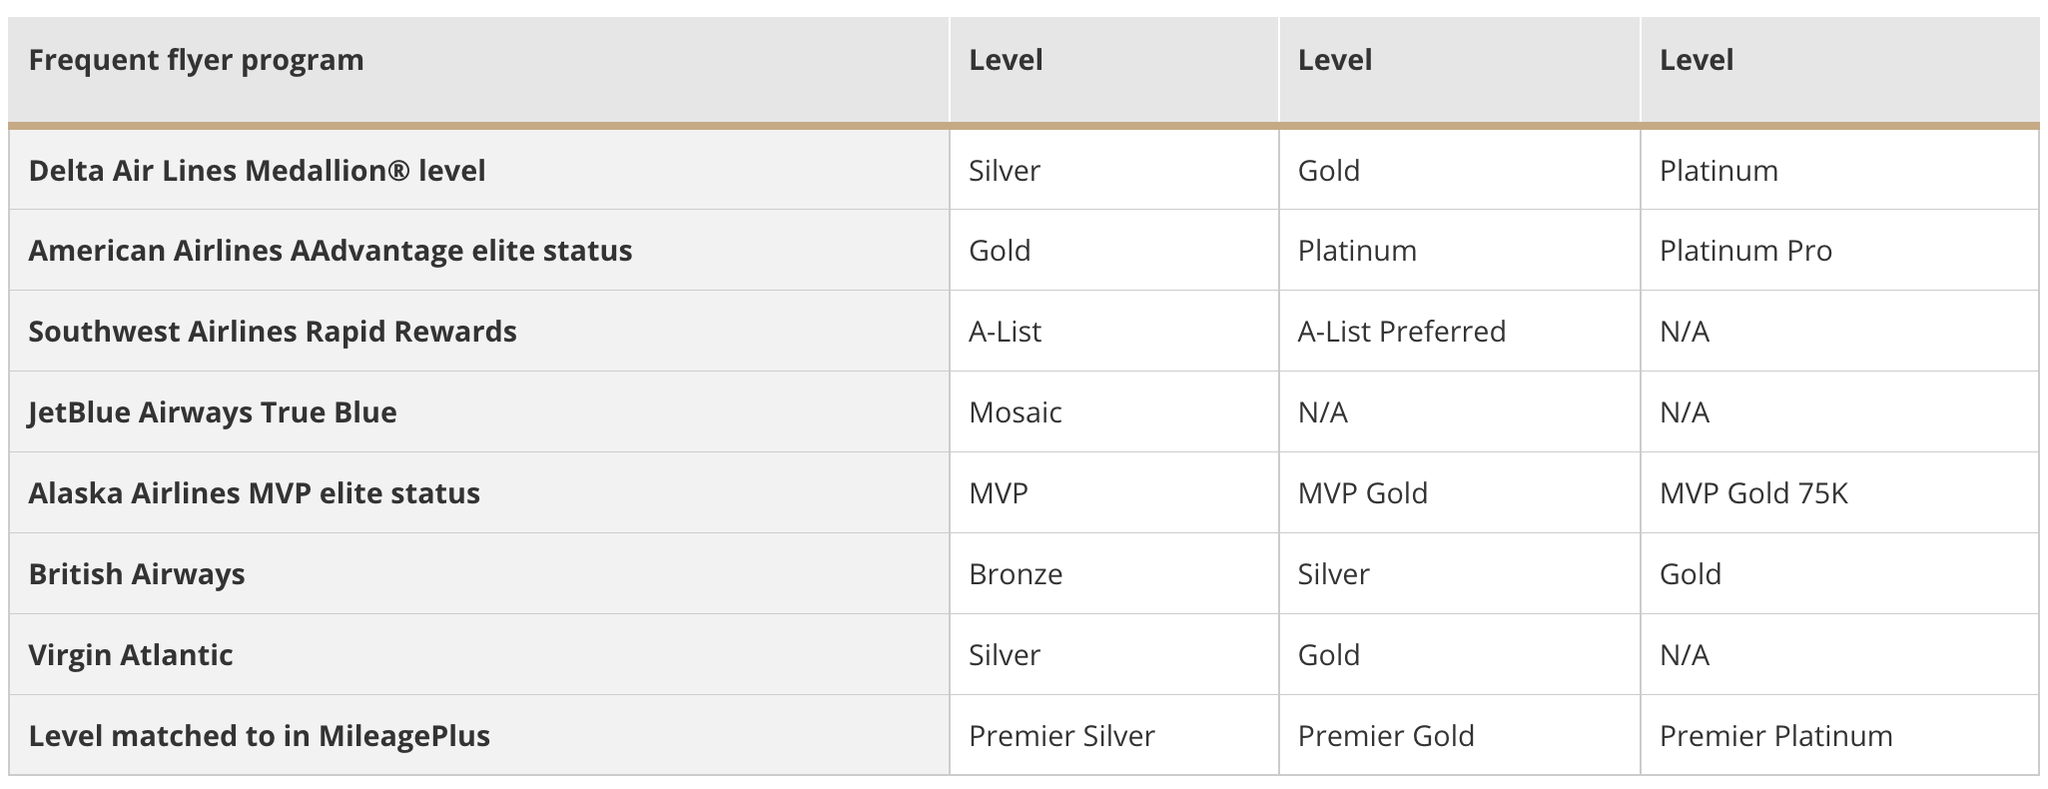Select the MVP Gold cell in Alaska row
2048x789 pixels.
point(1362,493)
